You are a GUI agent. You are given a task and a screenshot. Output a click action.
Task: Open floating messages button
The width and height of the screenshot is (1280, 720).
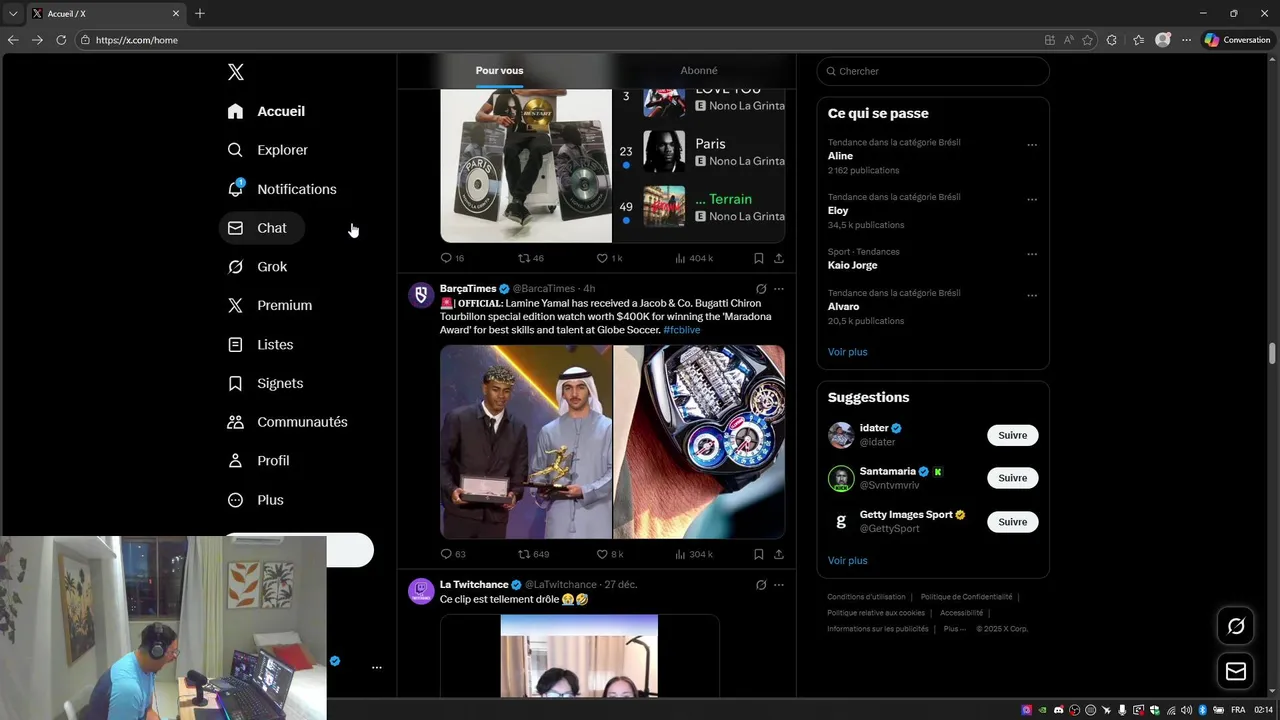(x=1236, y=672)
